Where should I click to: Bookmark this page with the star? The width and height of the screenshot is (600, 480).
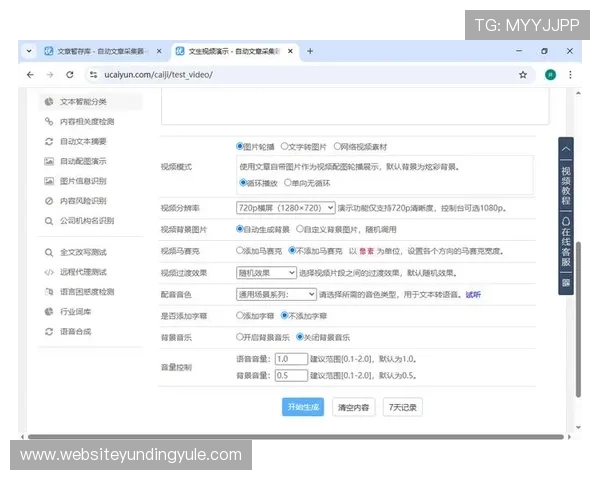(523, 75)
